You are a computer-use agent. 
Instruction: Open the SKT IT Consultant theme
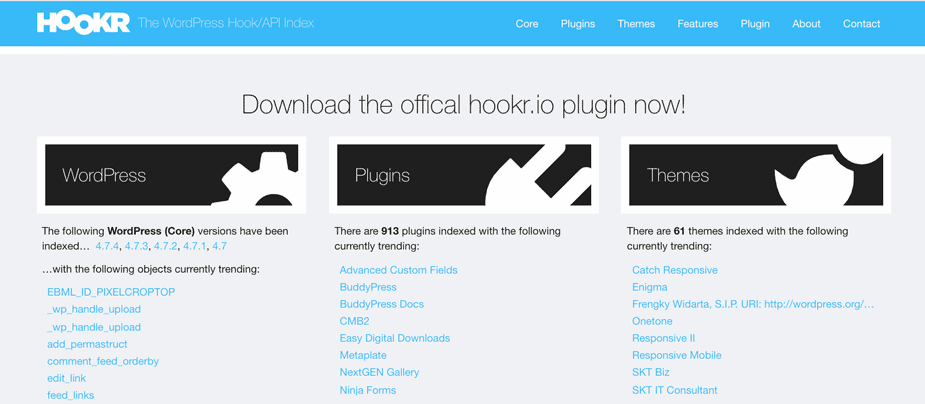point(675,390)
